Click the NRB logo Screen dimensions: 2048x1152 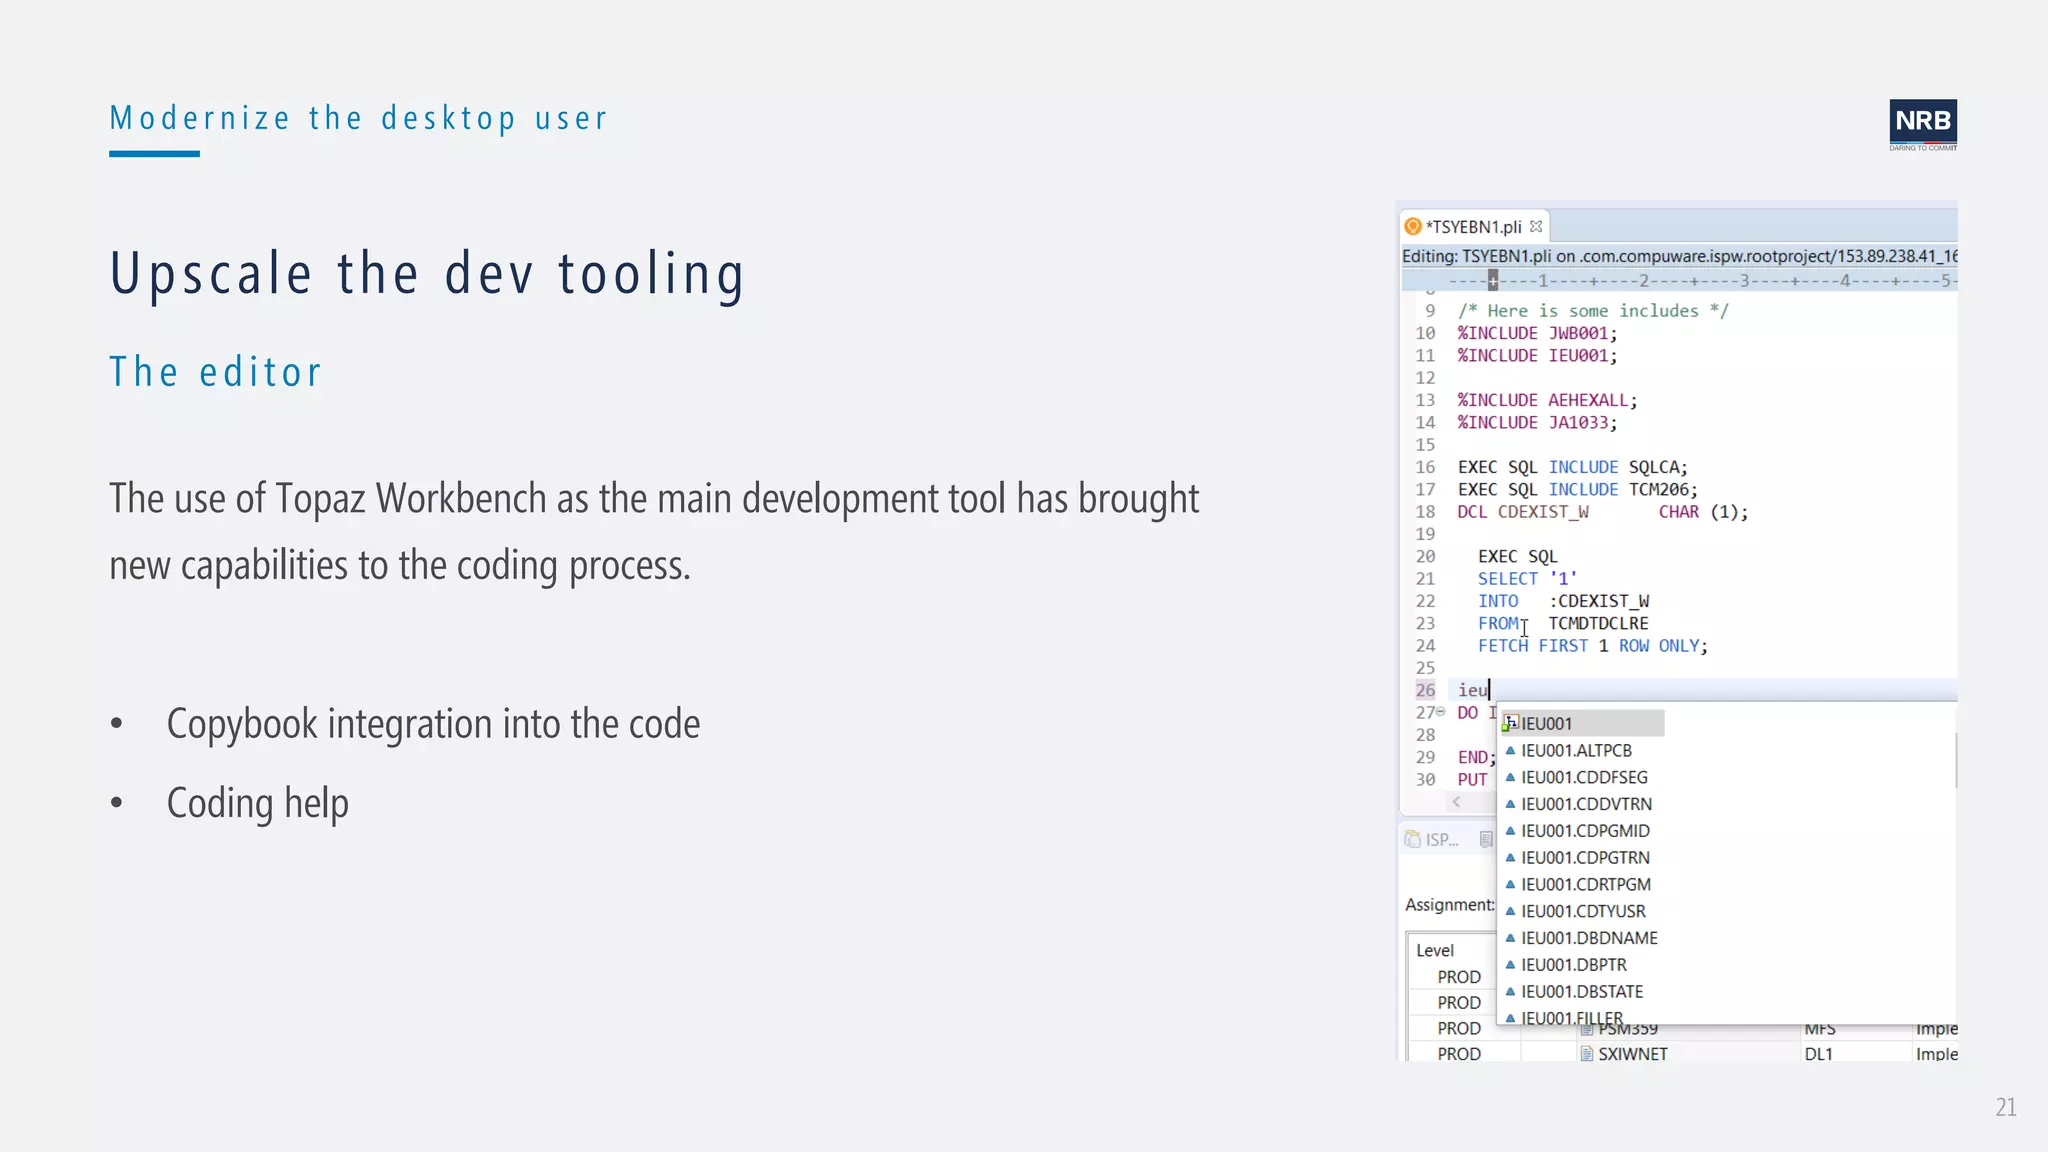(x=1923, y=125)
